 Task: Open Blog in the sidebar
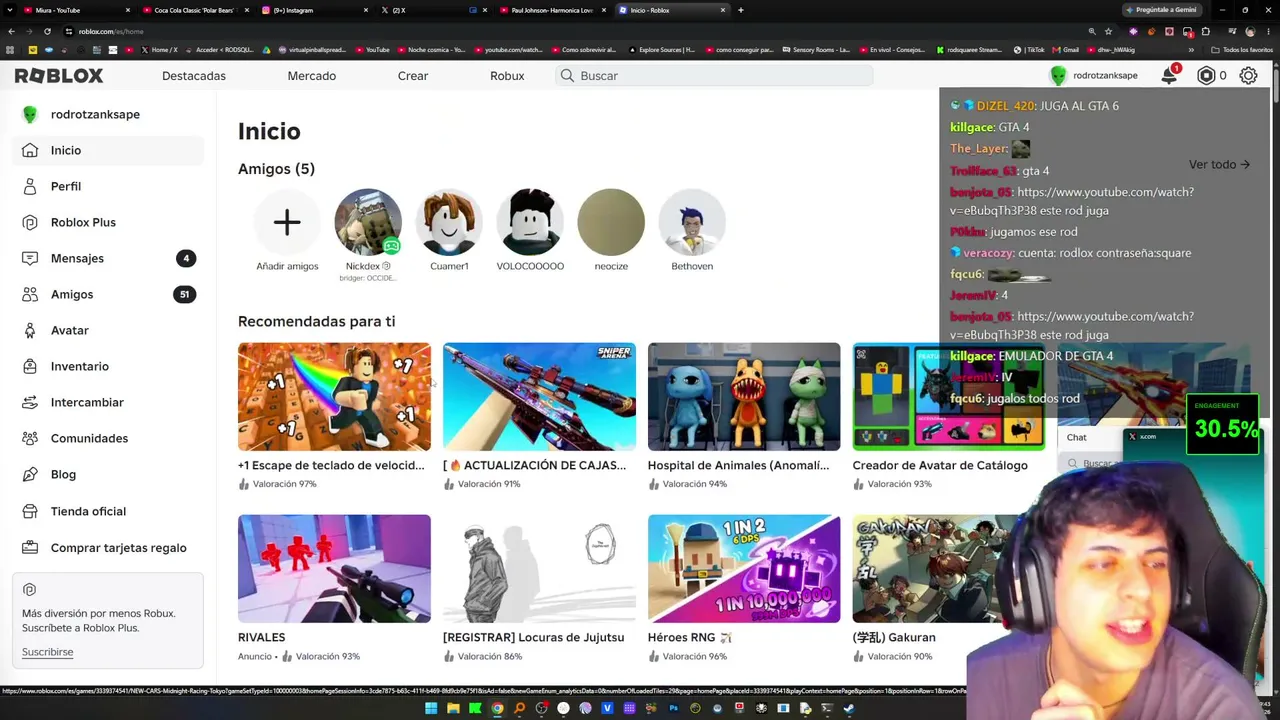tap(108, 474)
